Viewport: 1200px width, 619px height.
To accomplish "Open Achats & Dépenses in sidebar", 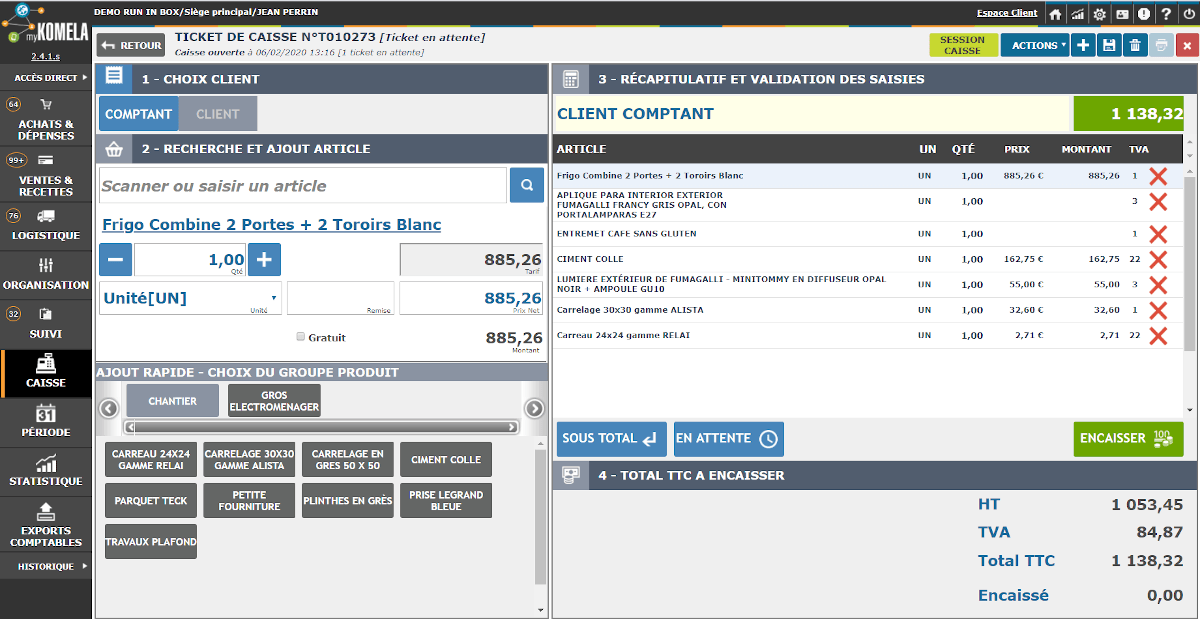I will coord(46,119).
